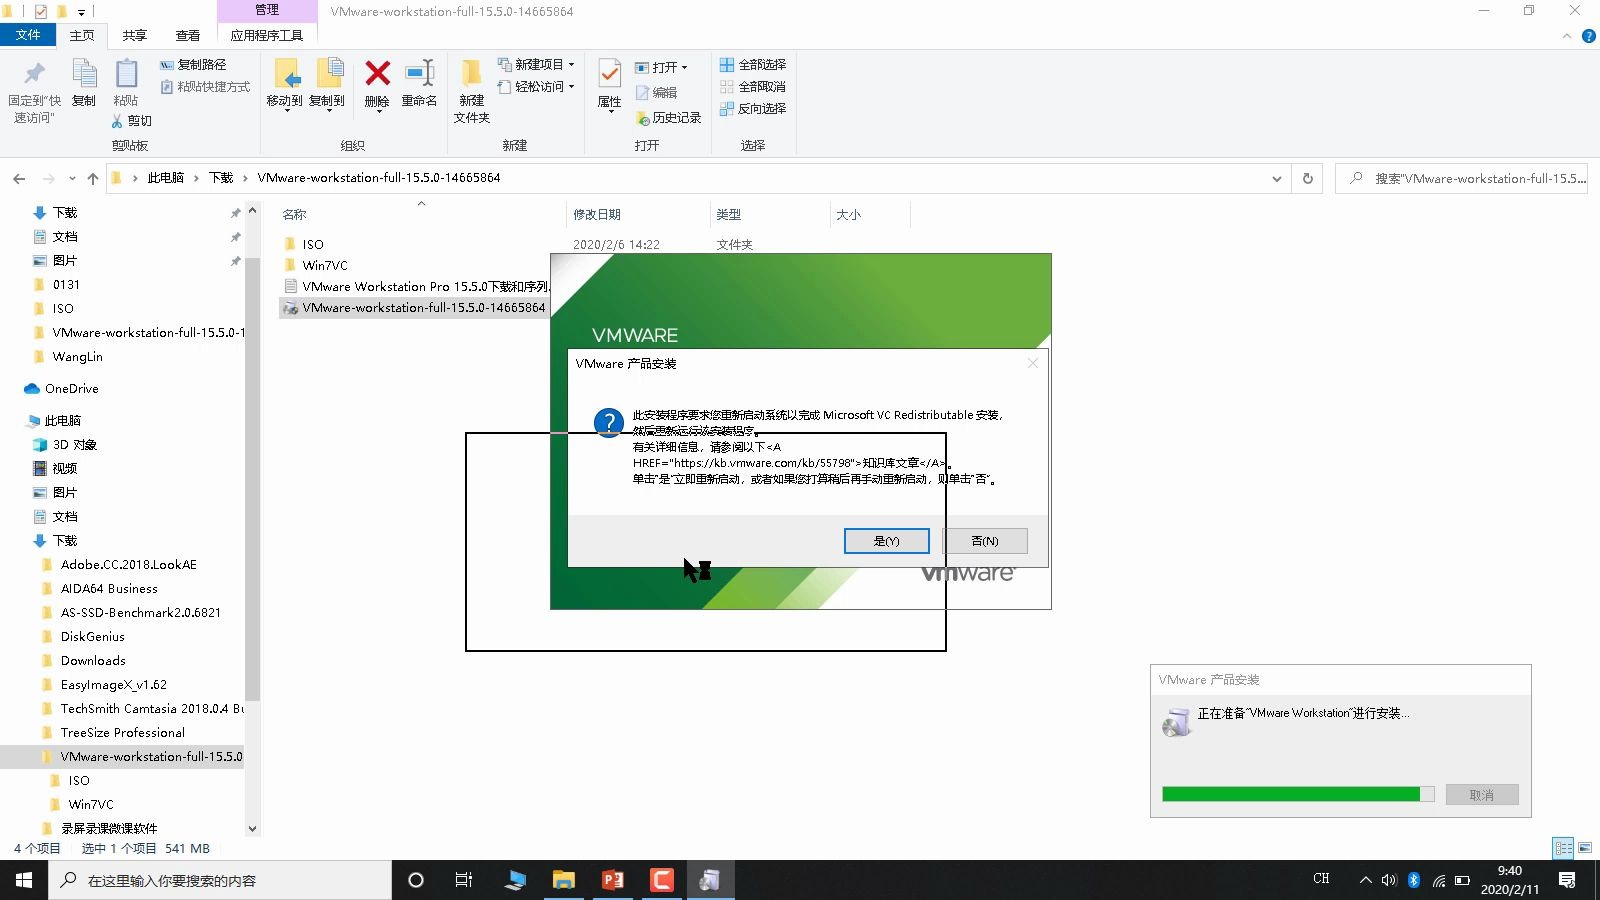The image size is (1600, 900).
Task: Click the 剪切 (Cut) scissors icon
Action: click(x=117, y=121)
